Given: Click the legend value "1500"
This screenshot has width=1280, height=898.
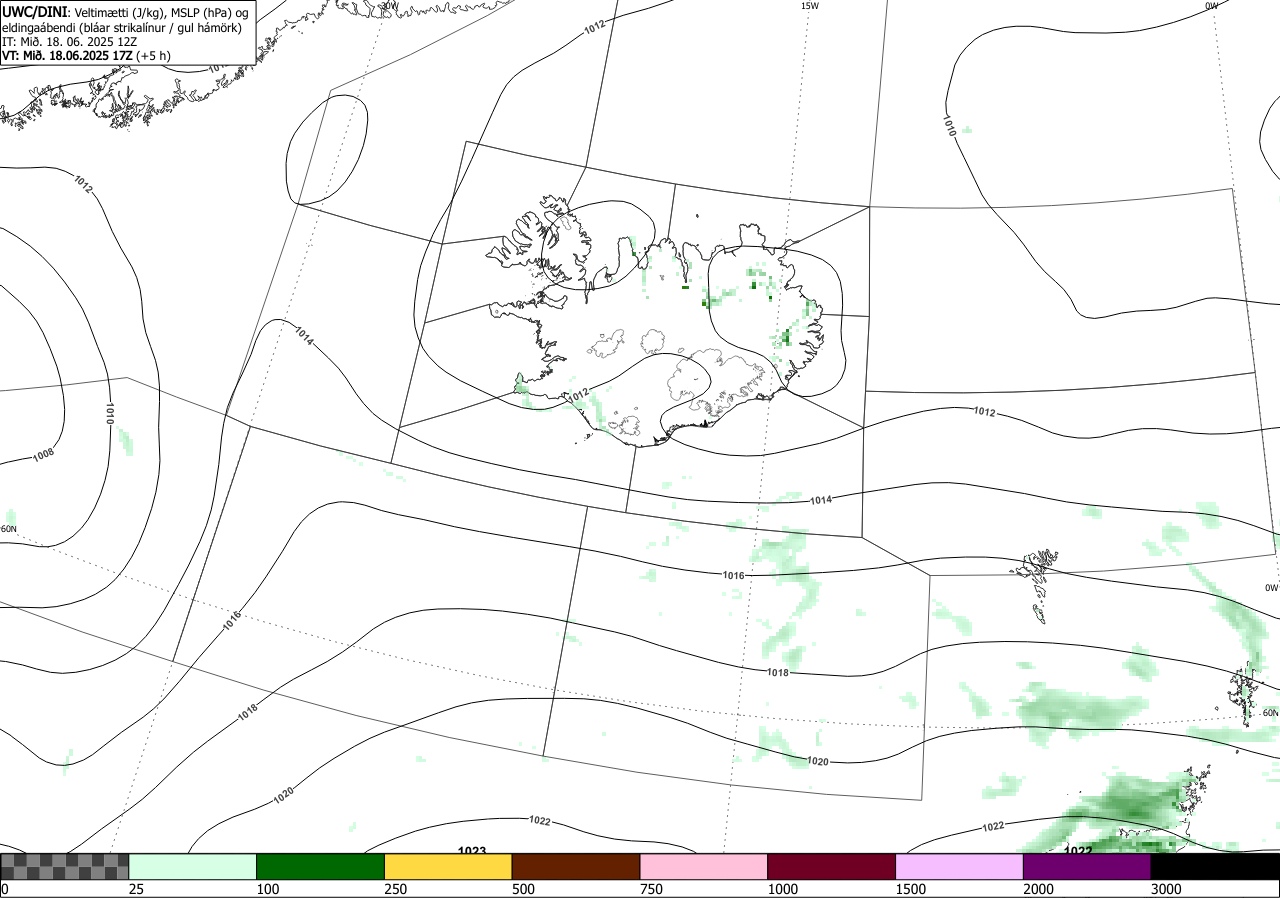Looking at the screenshot, I should [911, 889].
